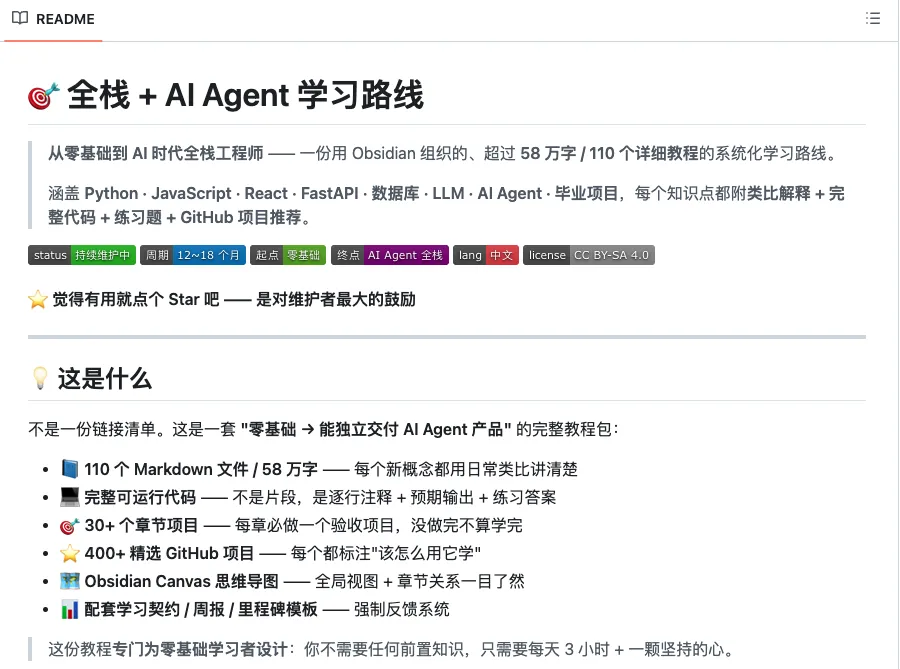Click the laptop icon next to 完整可运行代码

[x=70, y=497]
